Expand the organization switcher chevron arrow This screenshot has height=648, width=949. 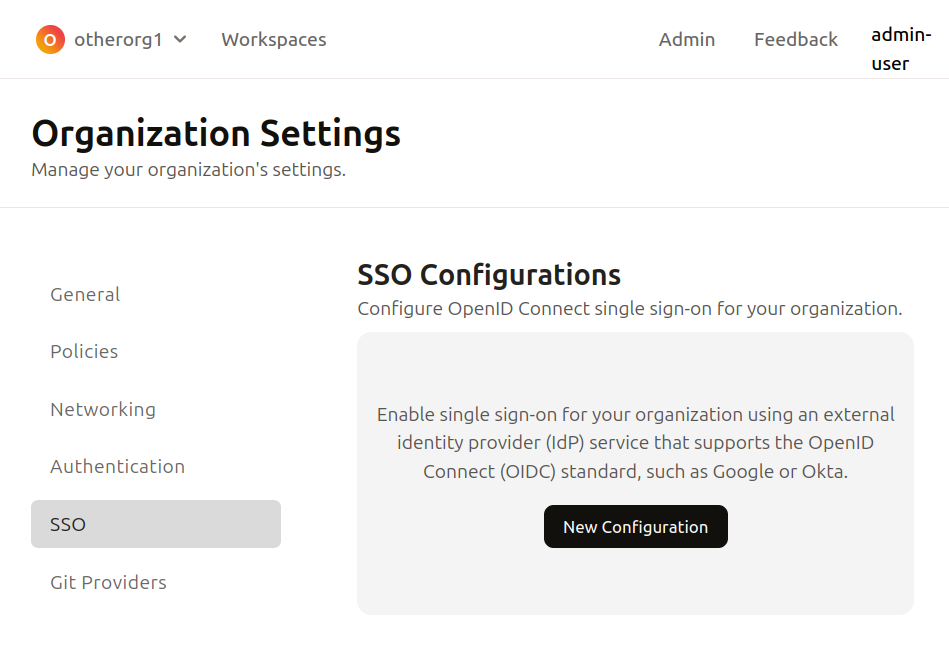pyautogui.click(x=180, y=40)
